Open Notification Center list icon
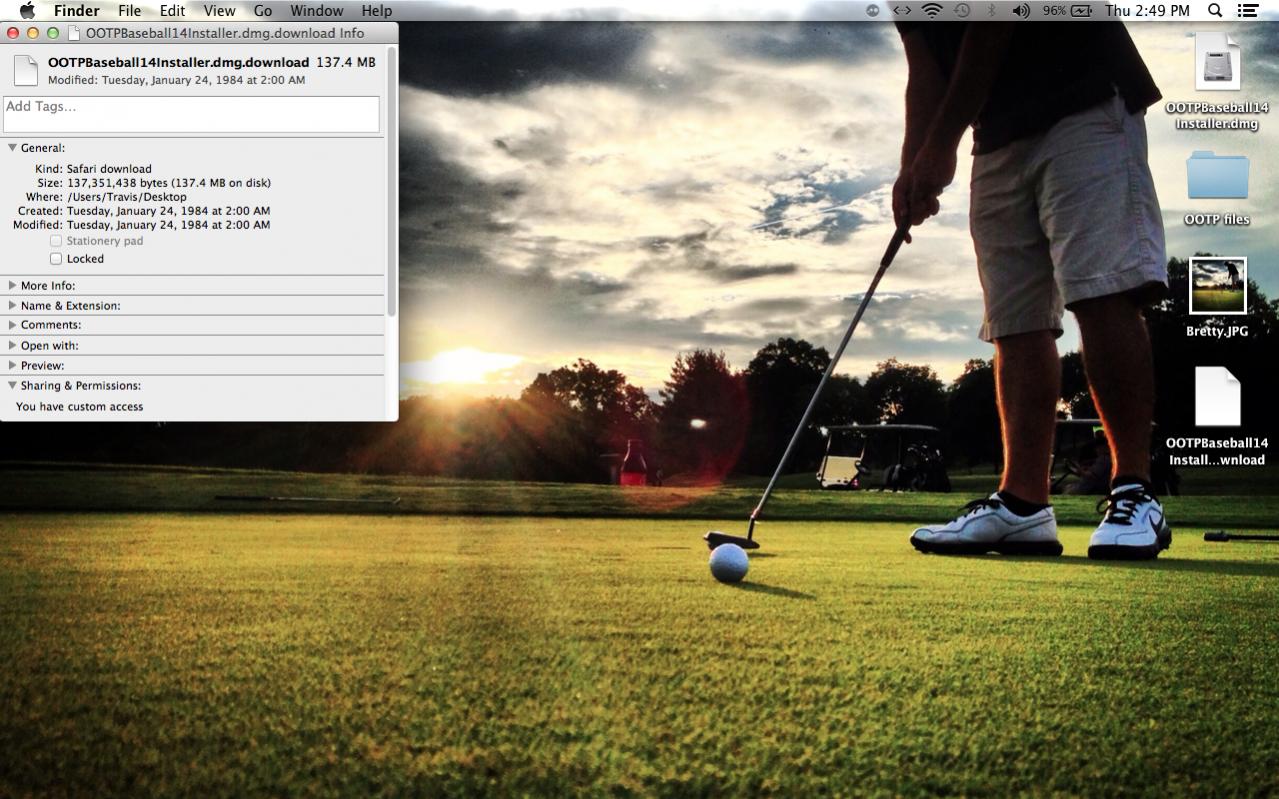Viewport: 1279px width, 799px height. pos(1247,11)
